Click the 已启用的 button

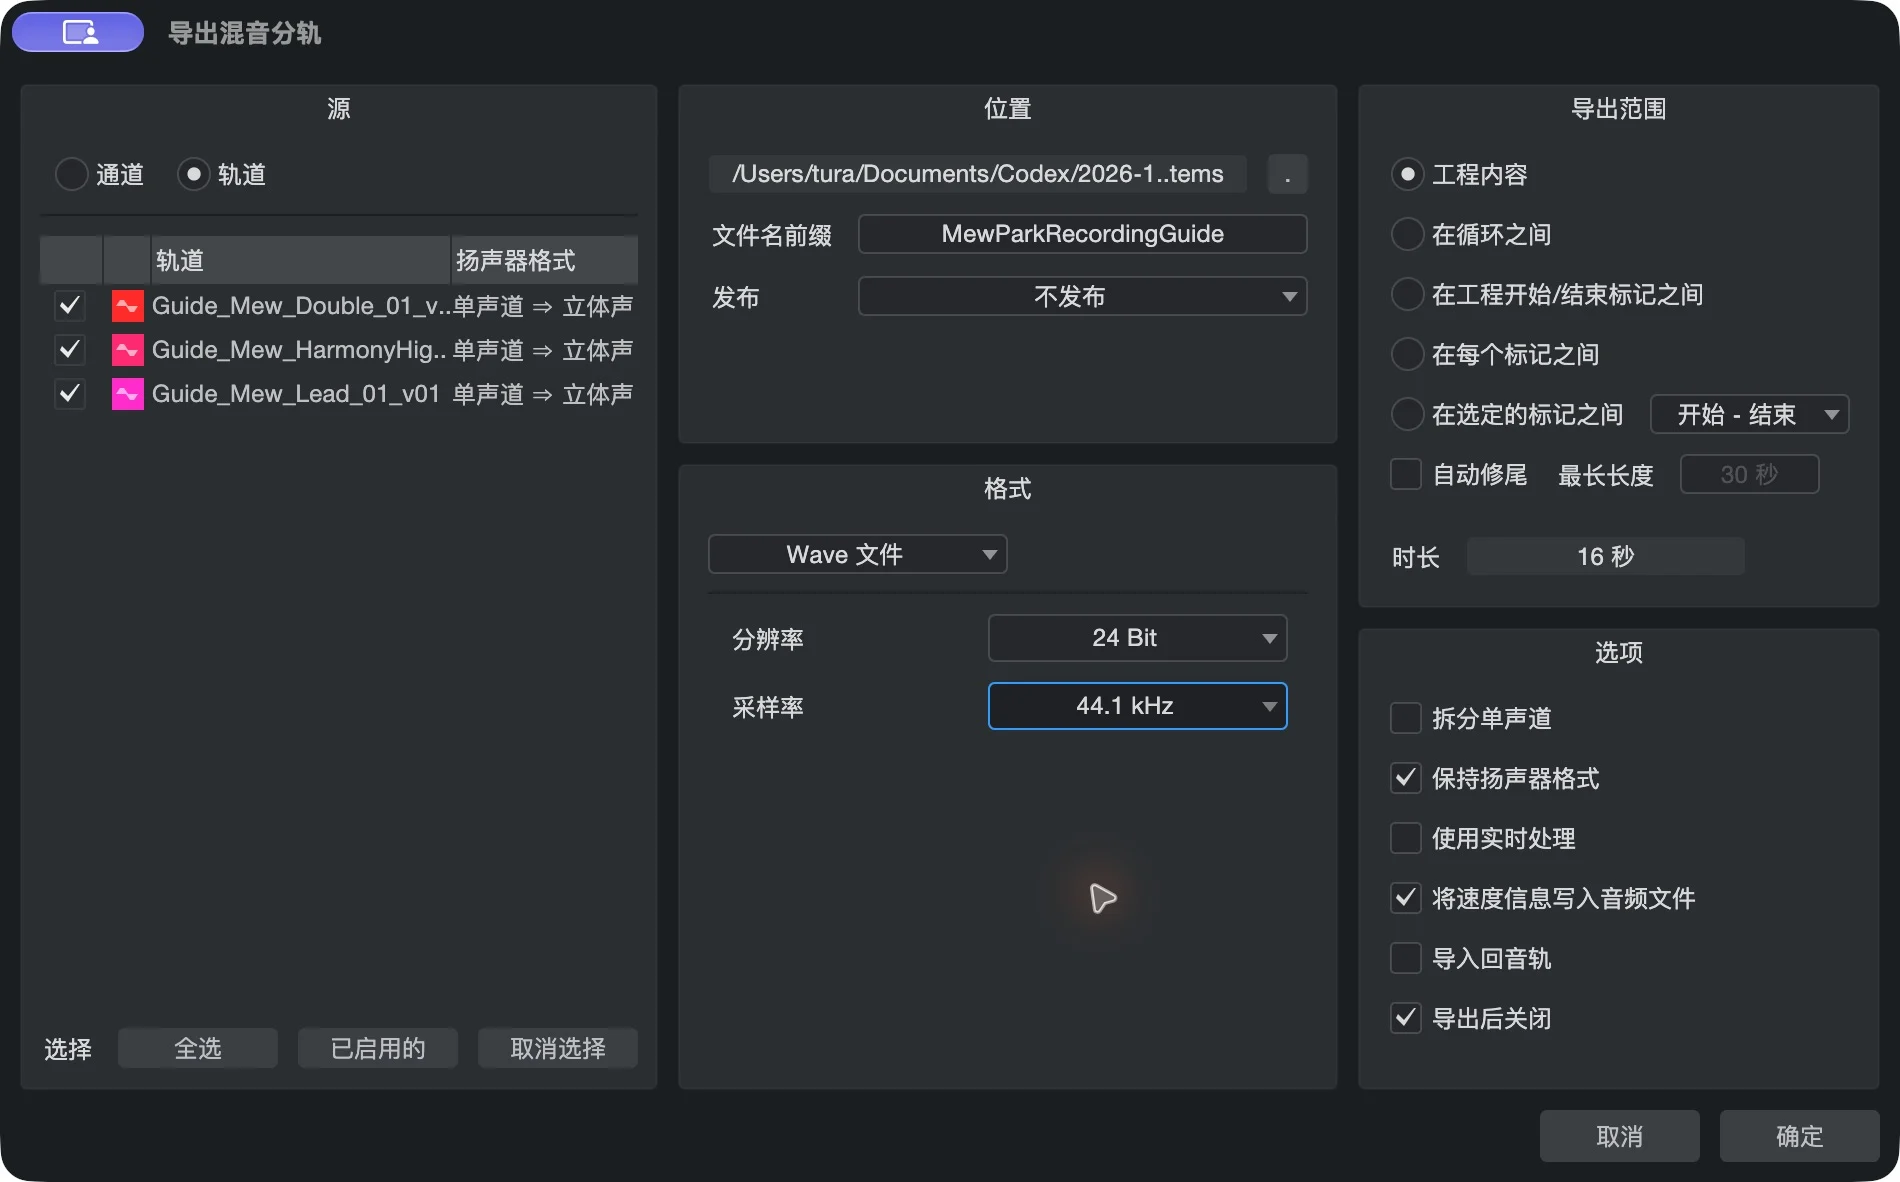(x=378, y=1048)
